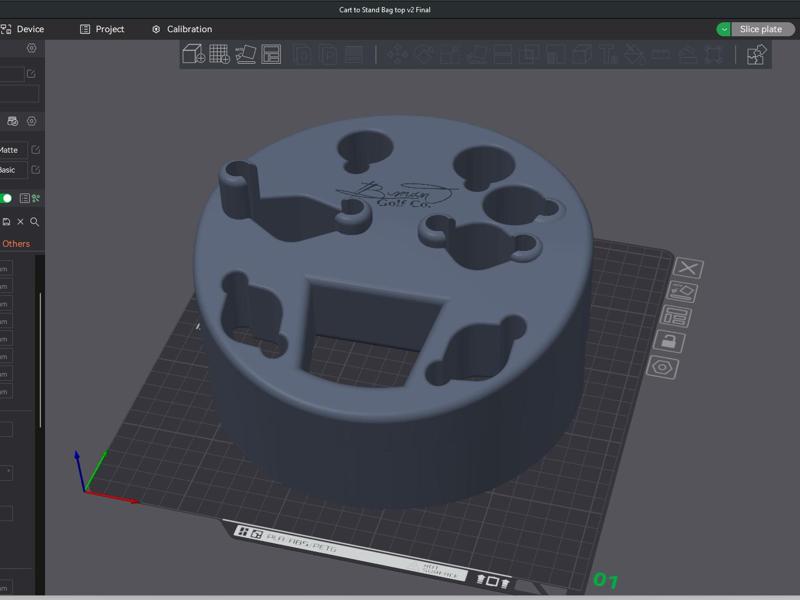The width and height of the screenshot is (800, 600).
Task: Click the Arrange all objects icon
Action: tap(271, 55)
